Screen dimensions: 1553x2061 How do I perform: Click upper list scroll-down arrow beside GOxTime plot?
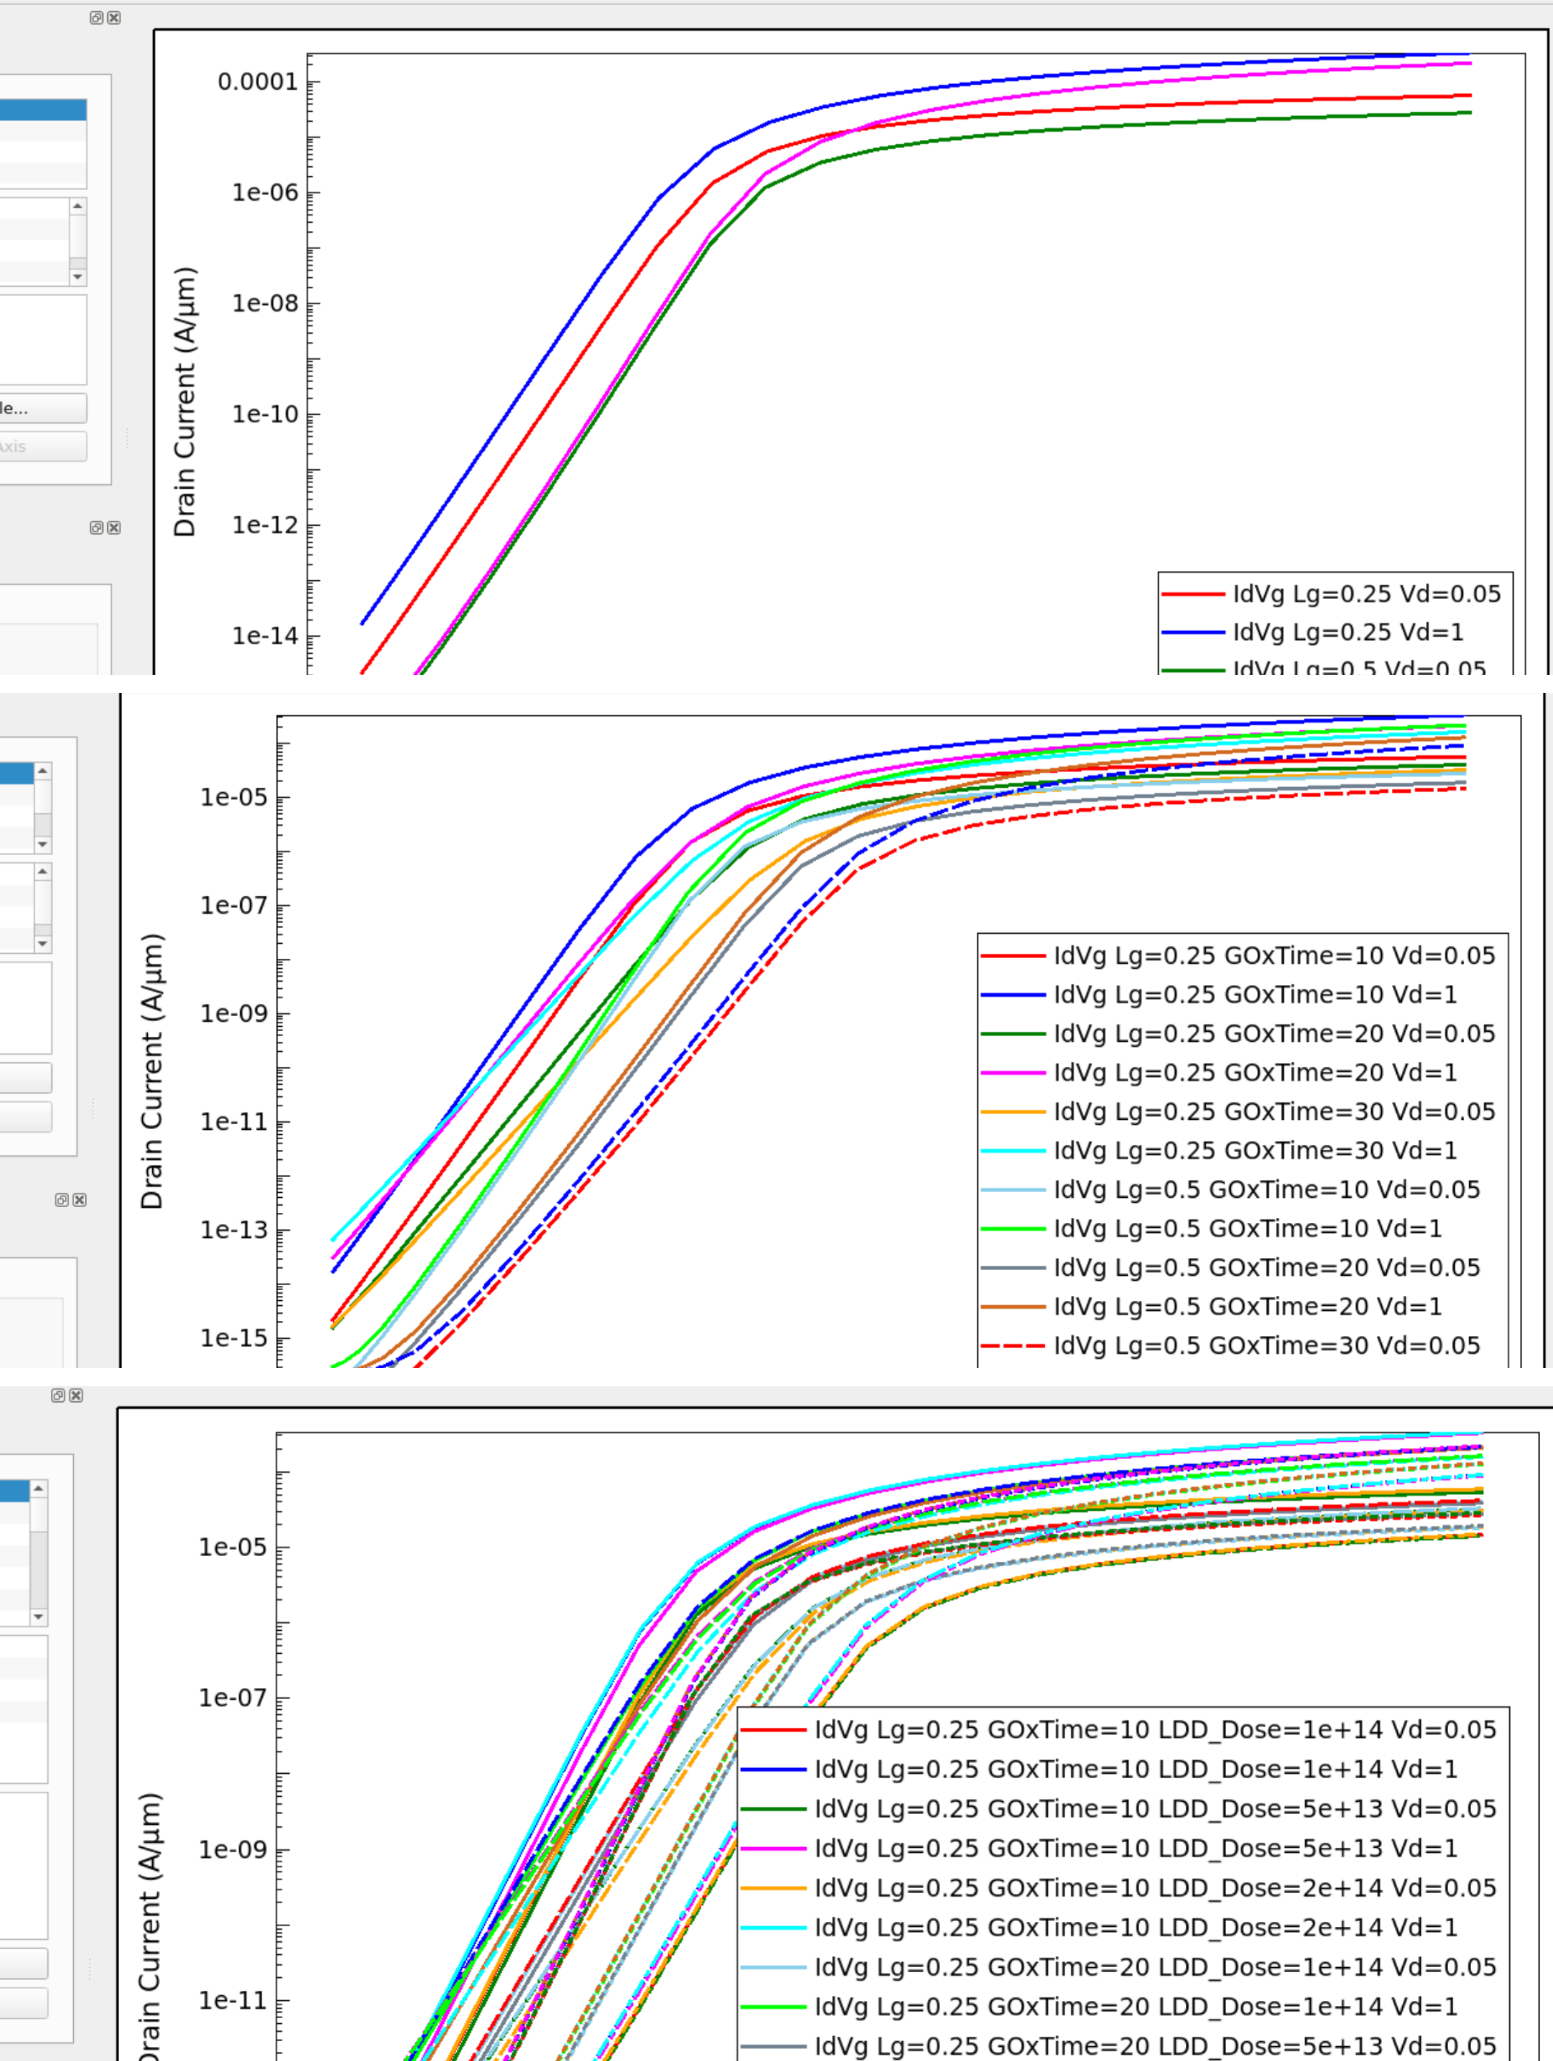[42, 844]
